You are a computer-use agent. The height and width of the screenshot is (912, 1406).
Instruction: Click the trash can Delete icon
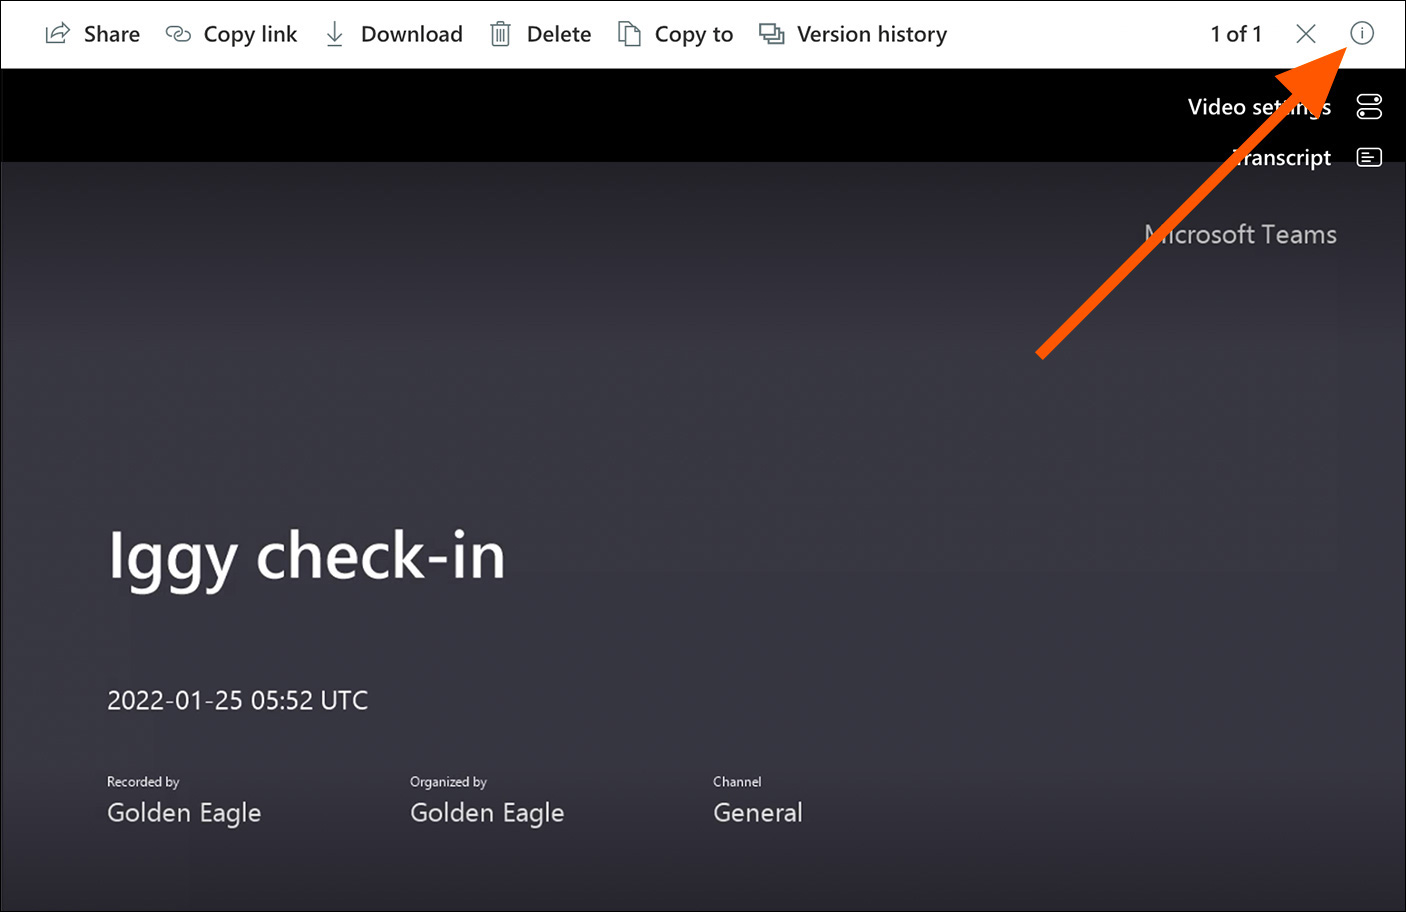coord(500,34)
